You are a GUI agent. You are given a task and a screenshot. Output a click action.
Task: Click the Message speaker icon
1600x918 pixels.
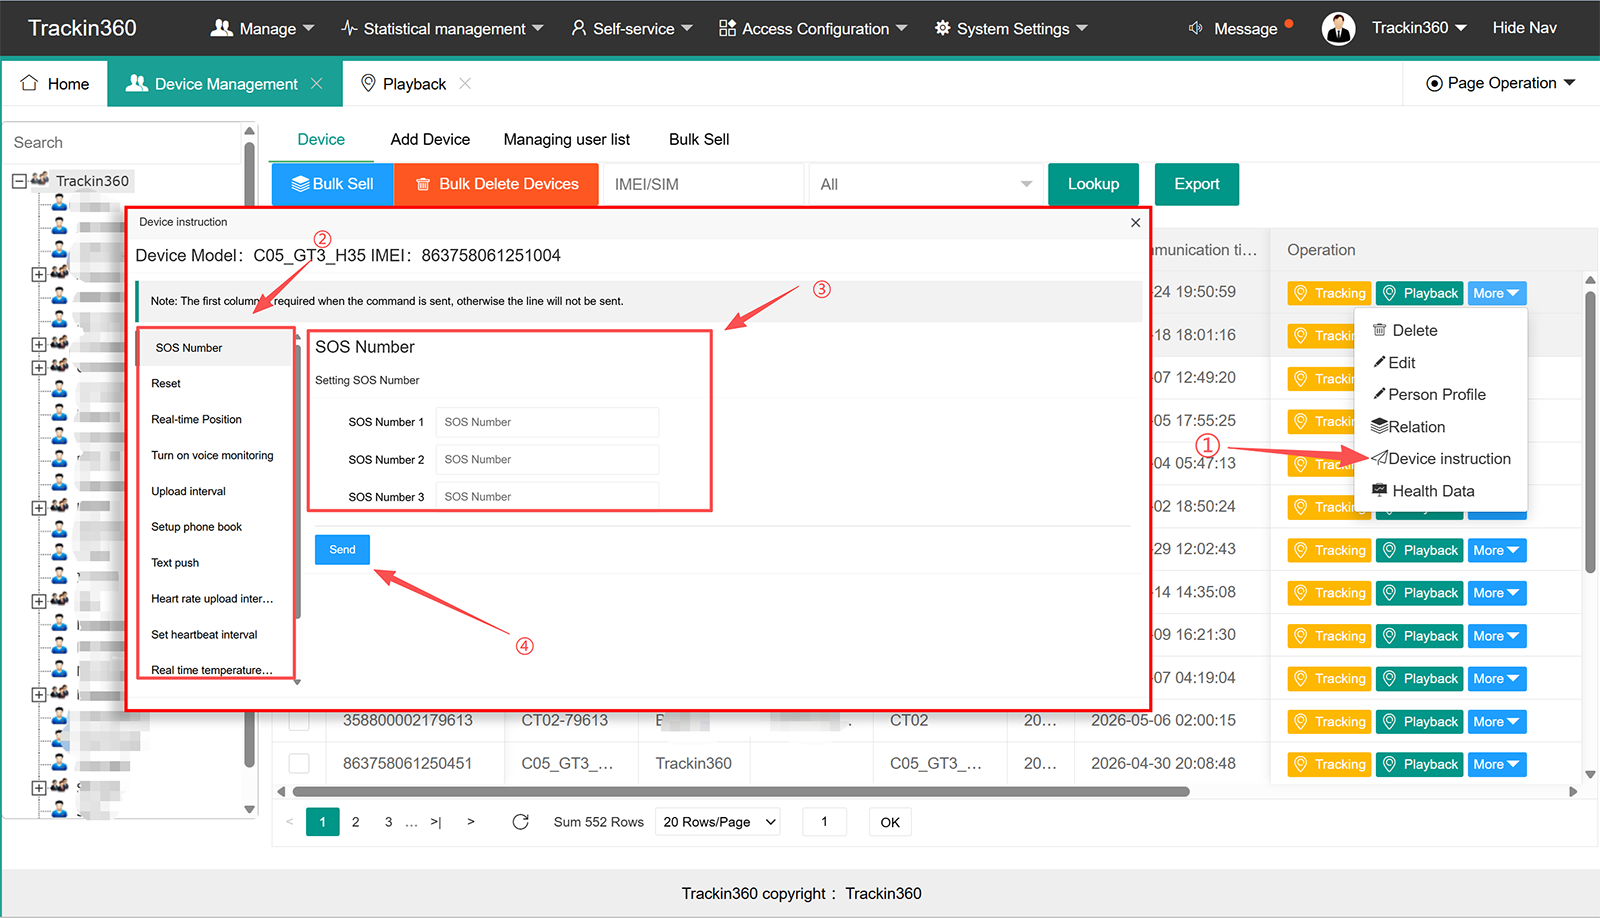click(x=1195, y=28)
